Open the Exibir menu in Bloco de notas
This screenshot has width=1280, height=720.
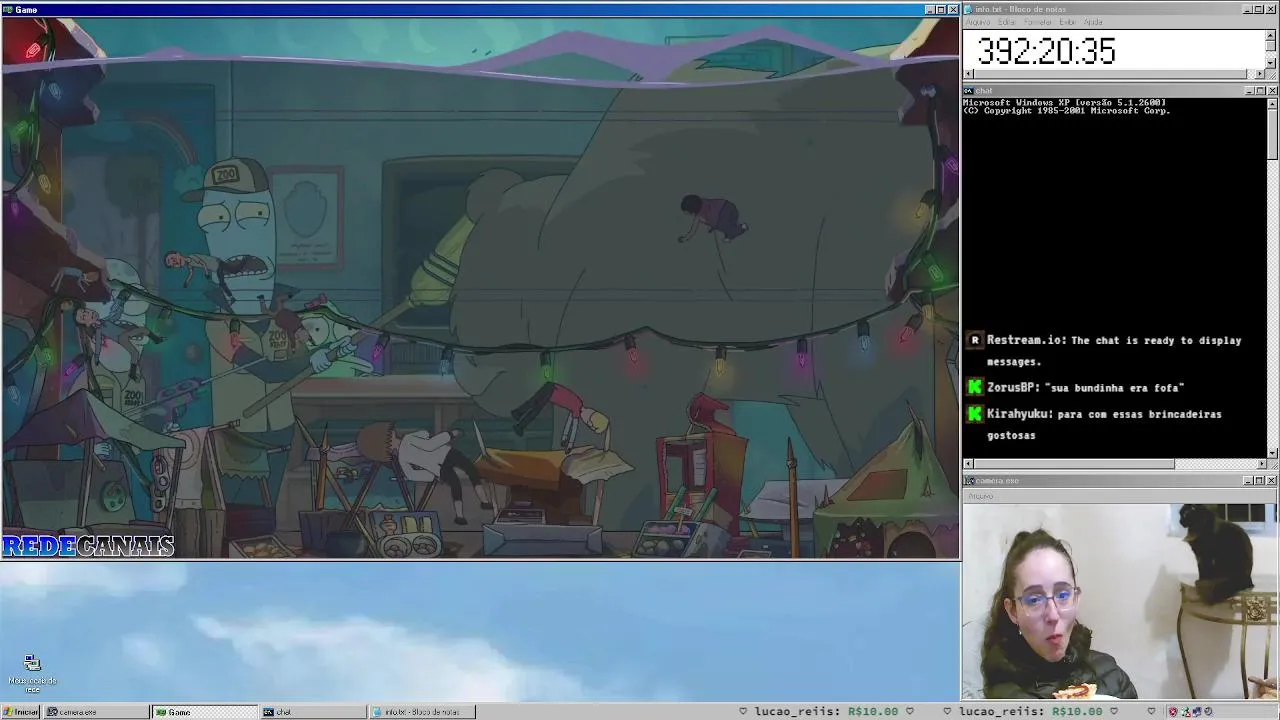click(1068, 22)
